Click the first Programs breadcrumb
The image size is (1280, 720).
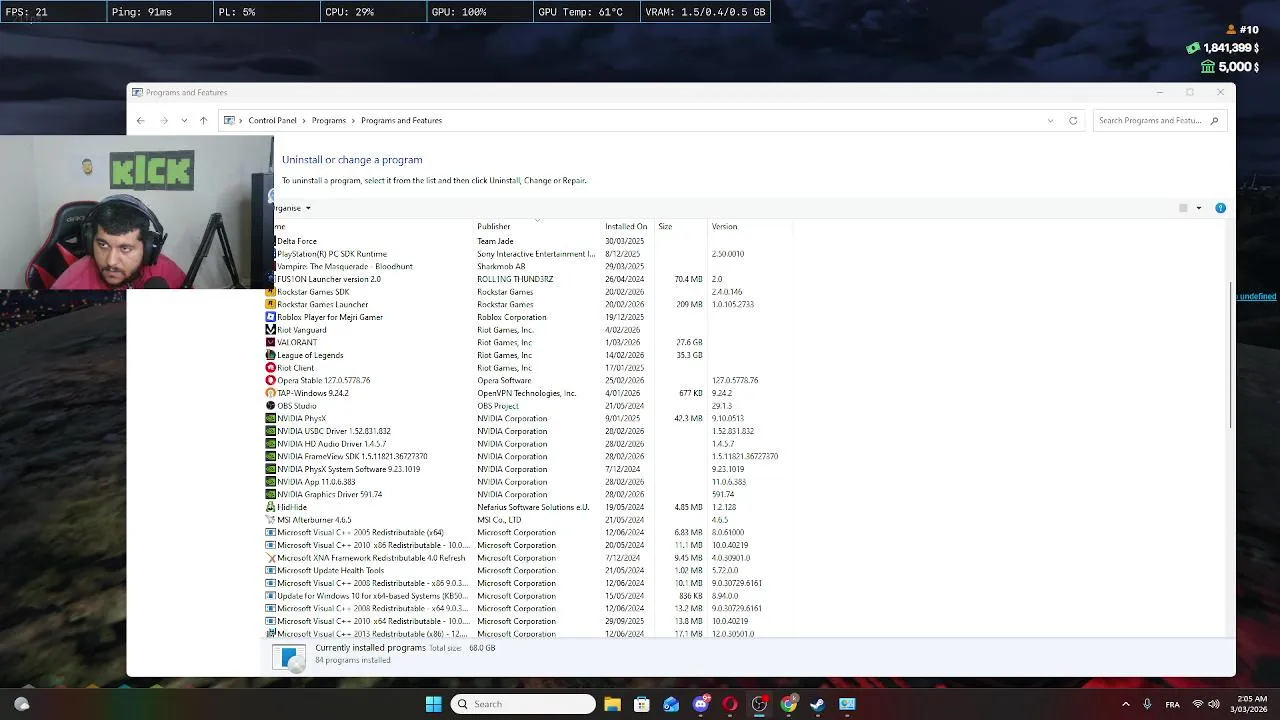pos(328,121)
